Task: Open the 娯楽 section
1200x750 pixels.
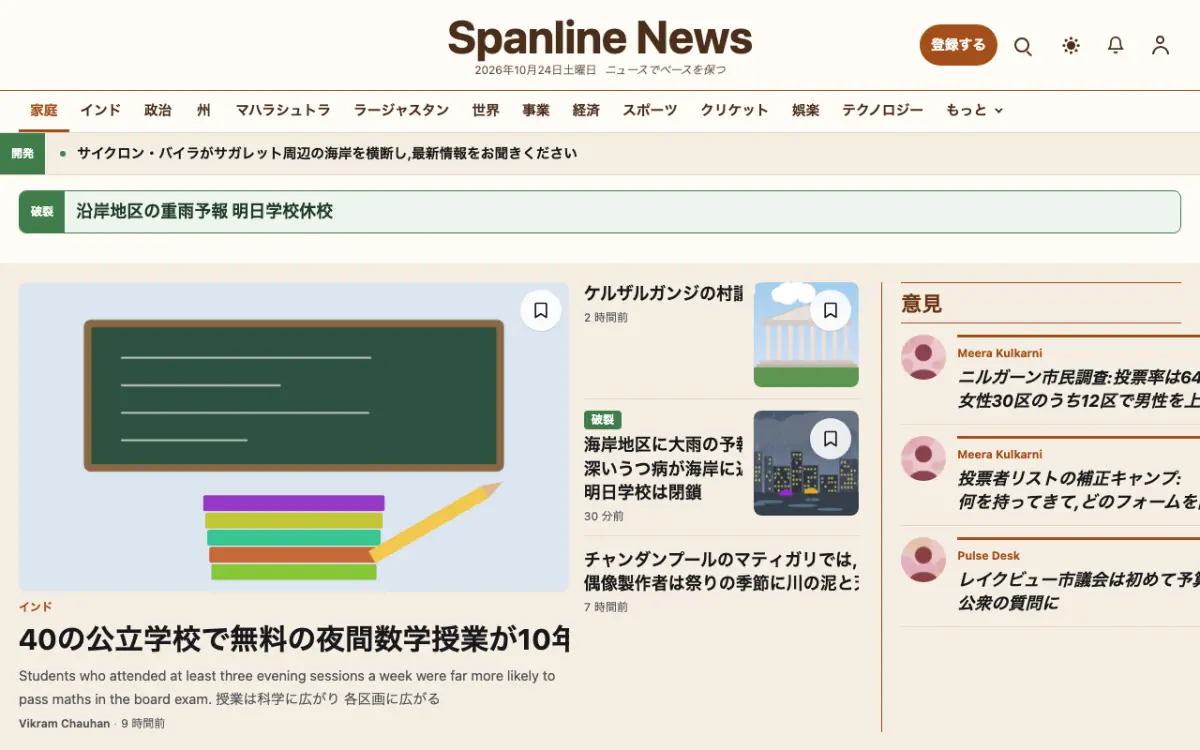Action: pos(806,110)
